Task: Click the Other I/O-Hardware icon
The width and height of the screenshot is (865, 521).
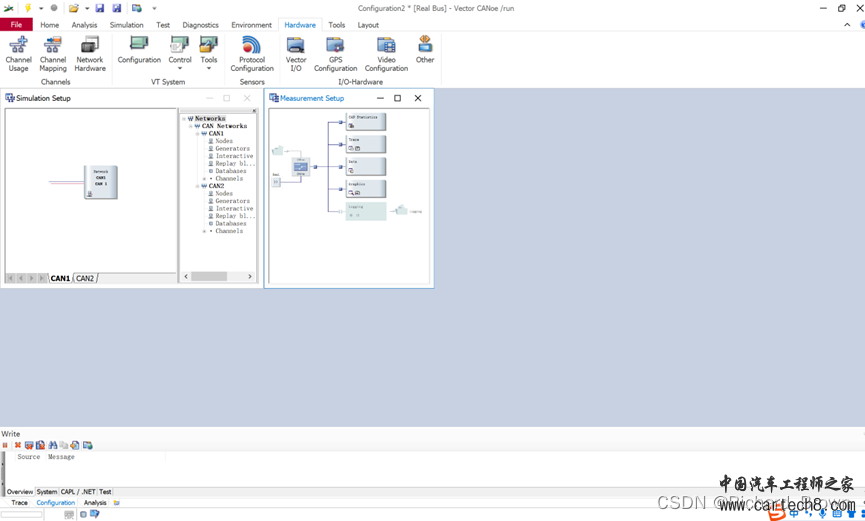Action: tap(425, 50)
